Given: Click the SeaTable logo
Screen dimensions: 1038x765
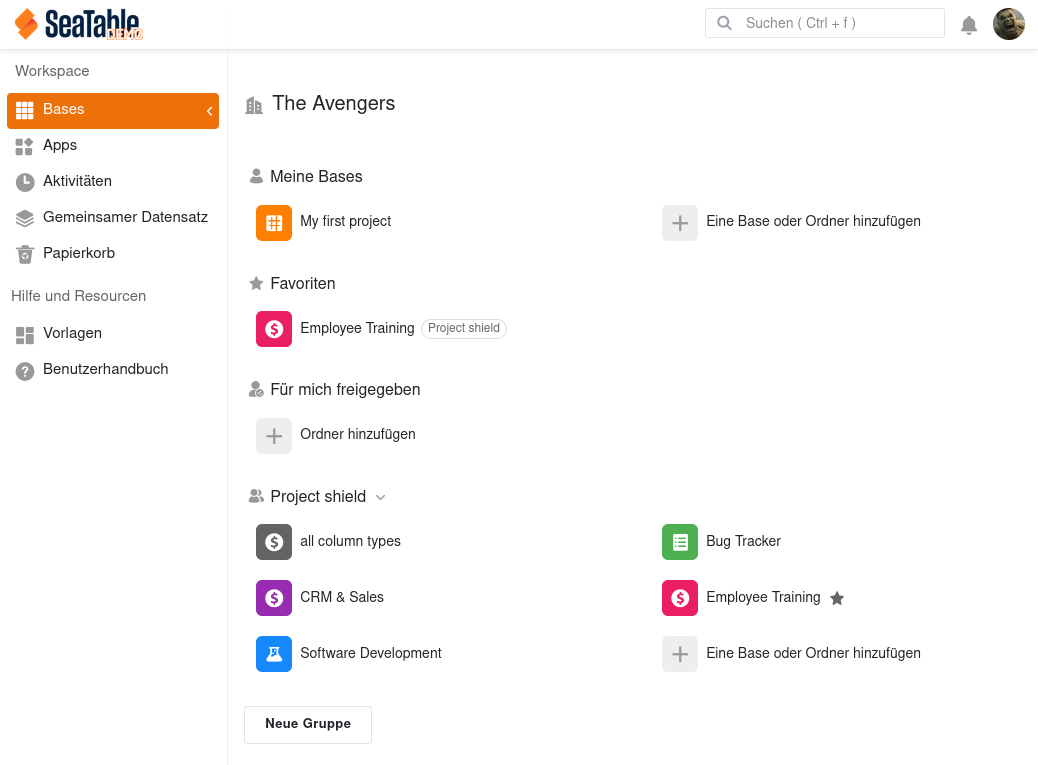Looking at the screenshot, I should click(79, 24).
